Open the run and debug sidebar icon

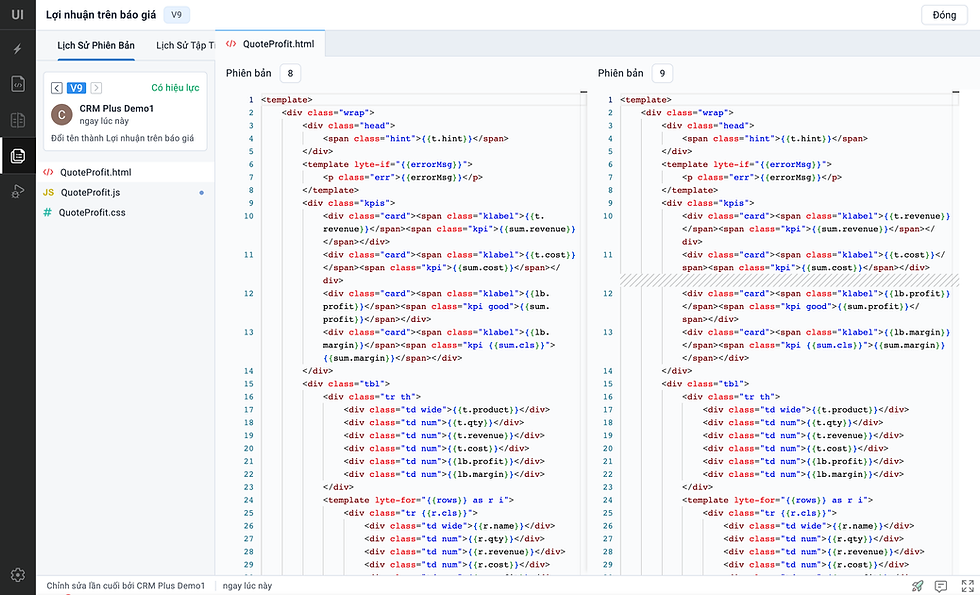(x=18, y=191)
